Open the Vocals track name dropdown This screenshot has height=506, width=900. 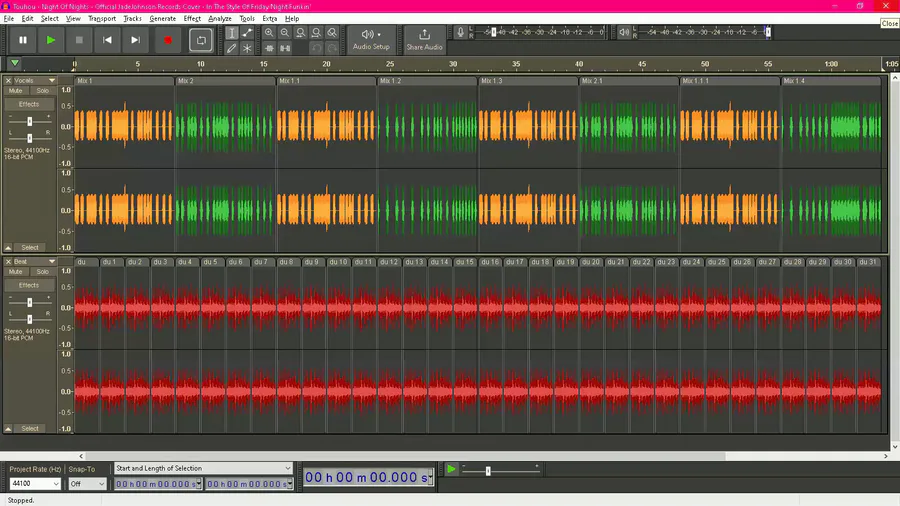point(52,81)
